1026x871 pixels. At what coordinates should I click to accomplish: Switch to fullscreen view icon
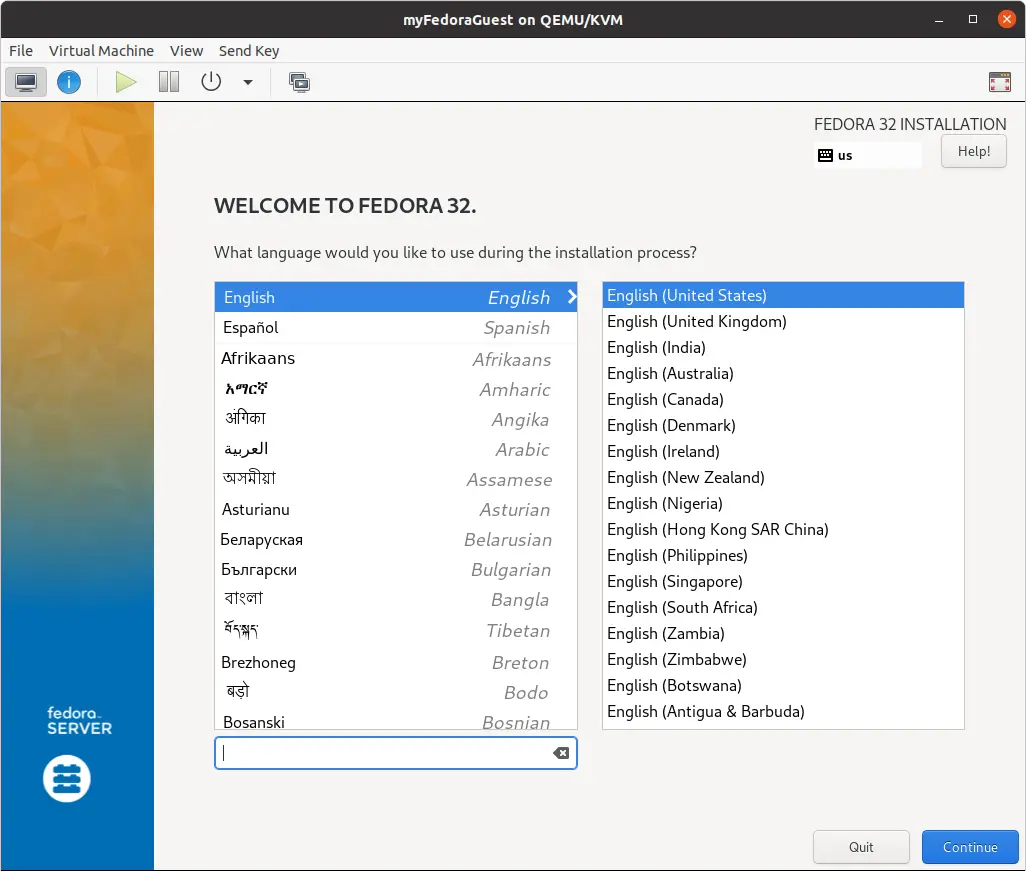[x=999, y=82]
